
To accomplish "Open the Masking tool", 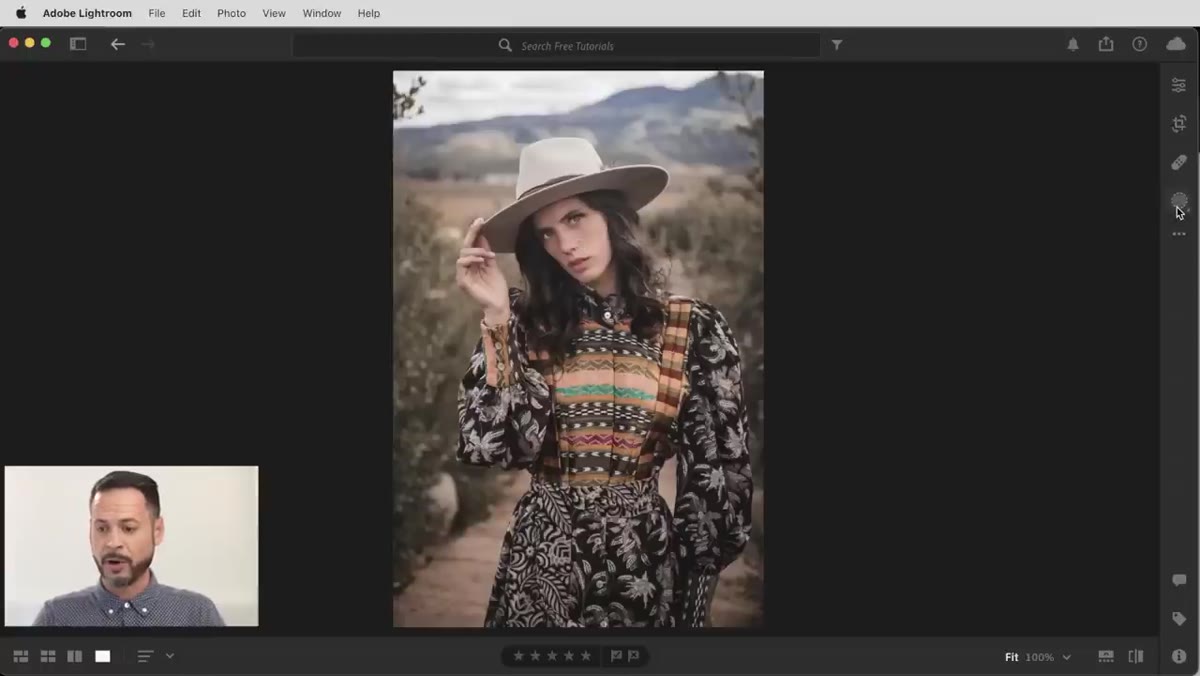I will pos(1179,200).
